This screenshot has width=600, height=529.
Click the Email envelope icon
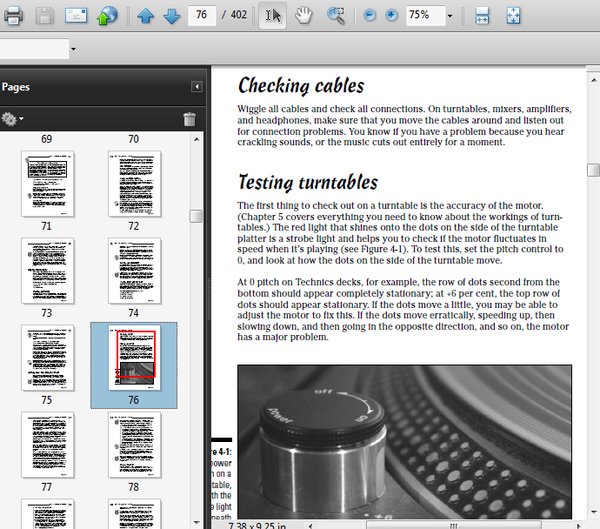coord(75,15)
